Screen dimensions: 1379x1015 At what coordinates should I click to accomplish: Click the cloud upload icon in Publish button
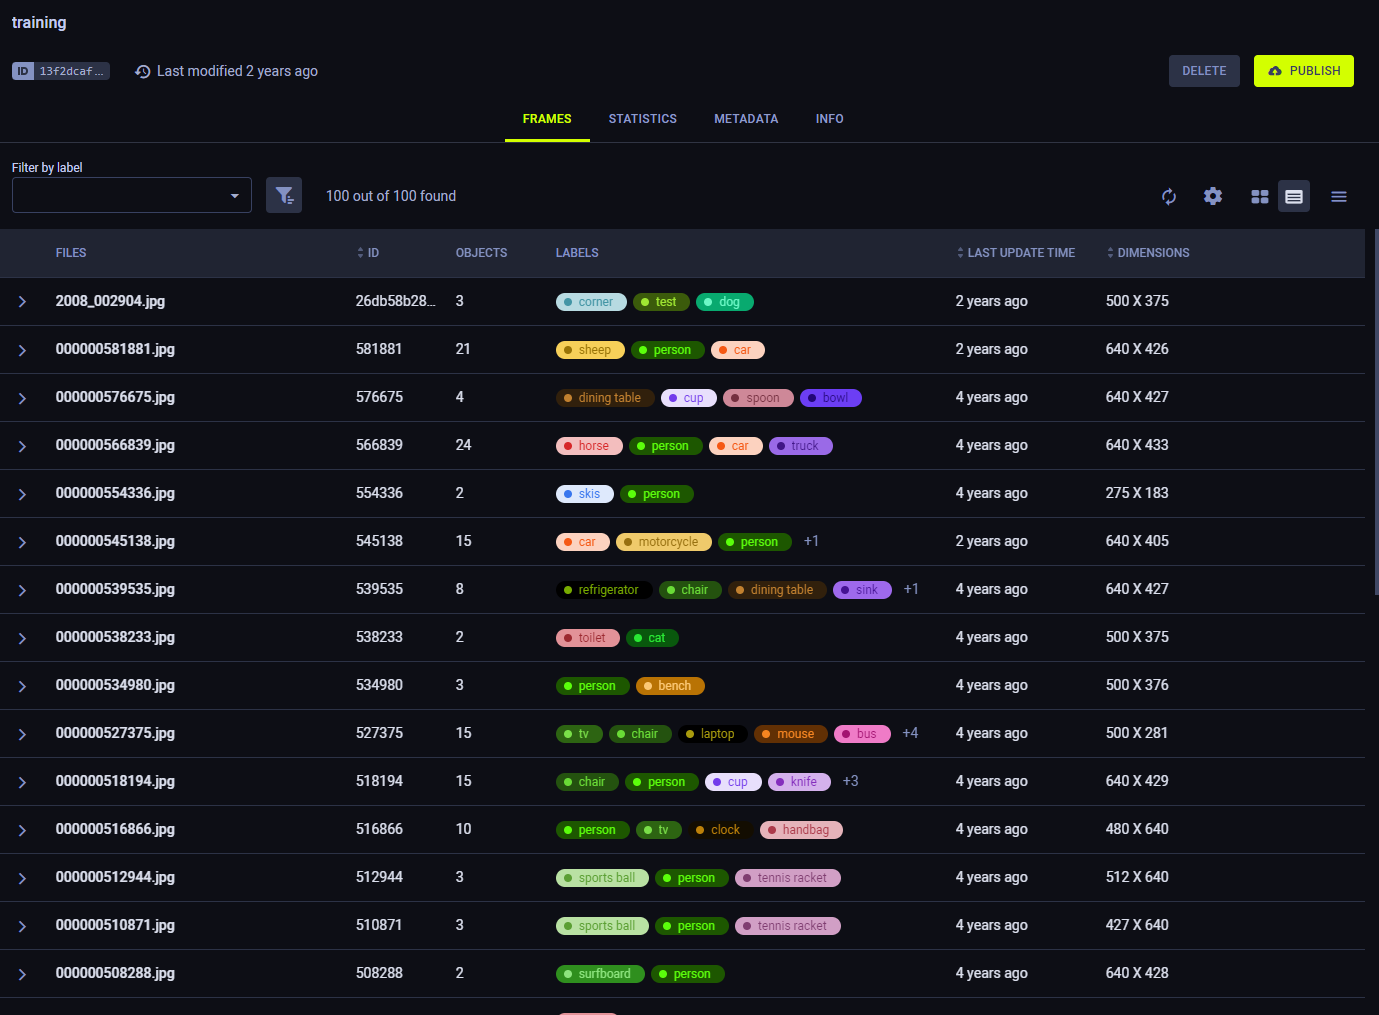tap(1274, 70)
